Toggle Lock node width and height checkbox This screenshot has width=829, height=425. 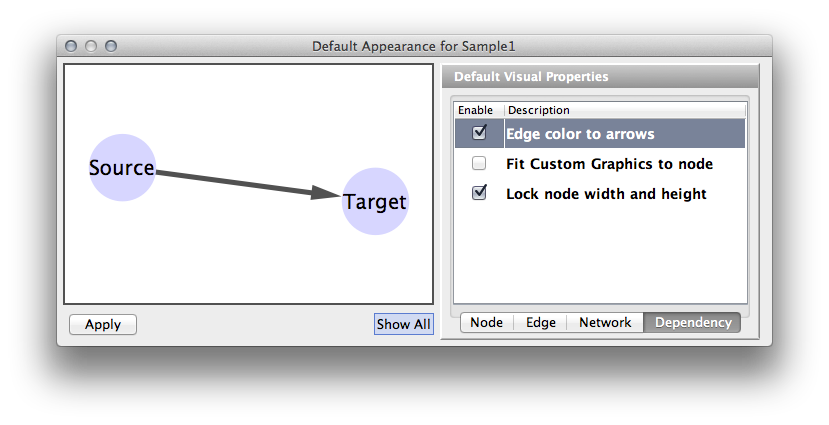pos(479,193)
